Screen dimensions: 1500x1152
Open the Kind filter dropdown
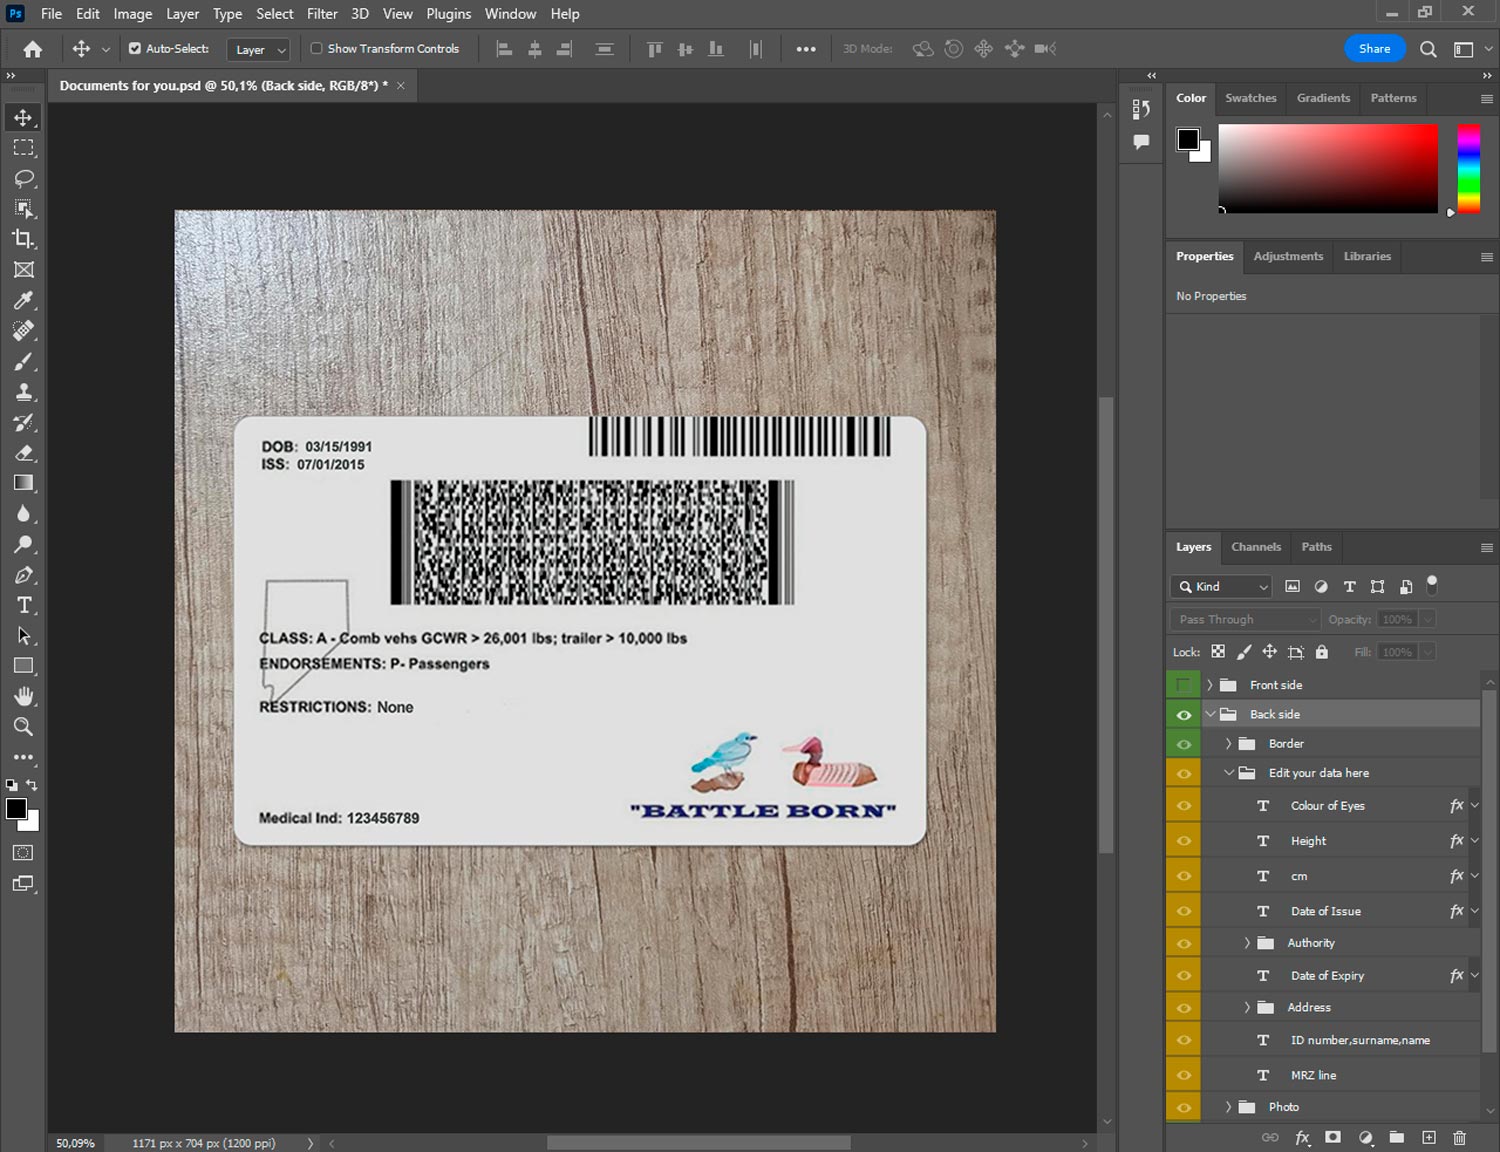click(1223, 587)
